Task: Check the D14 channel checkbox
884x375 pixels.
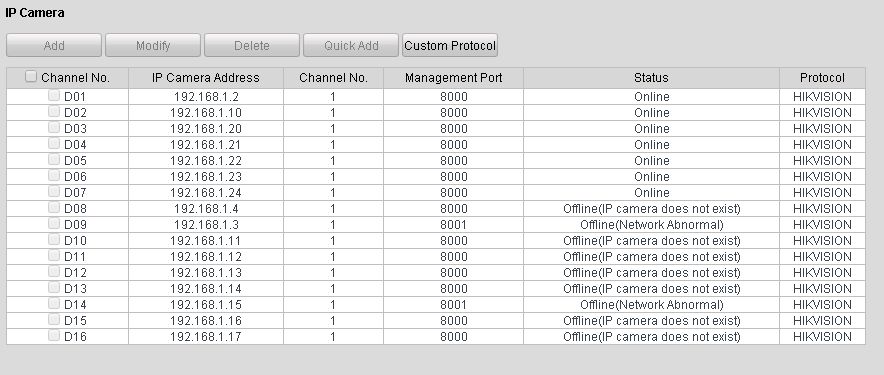Action: click(54, 304)
